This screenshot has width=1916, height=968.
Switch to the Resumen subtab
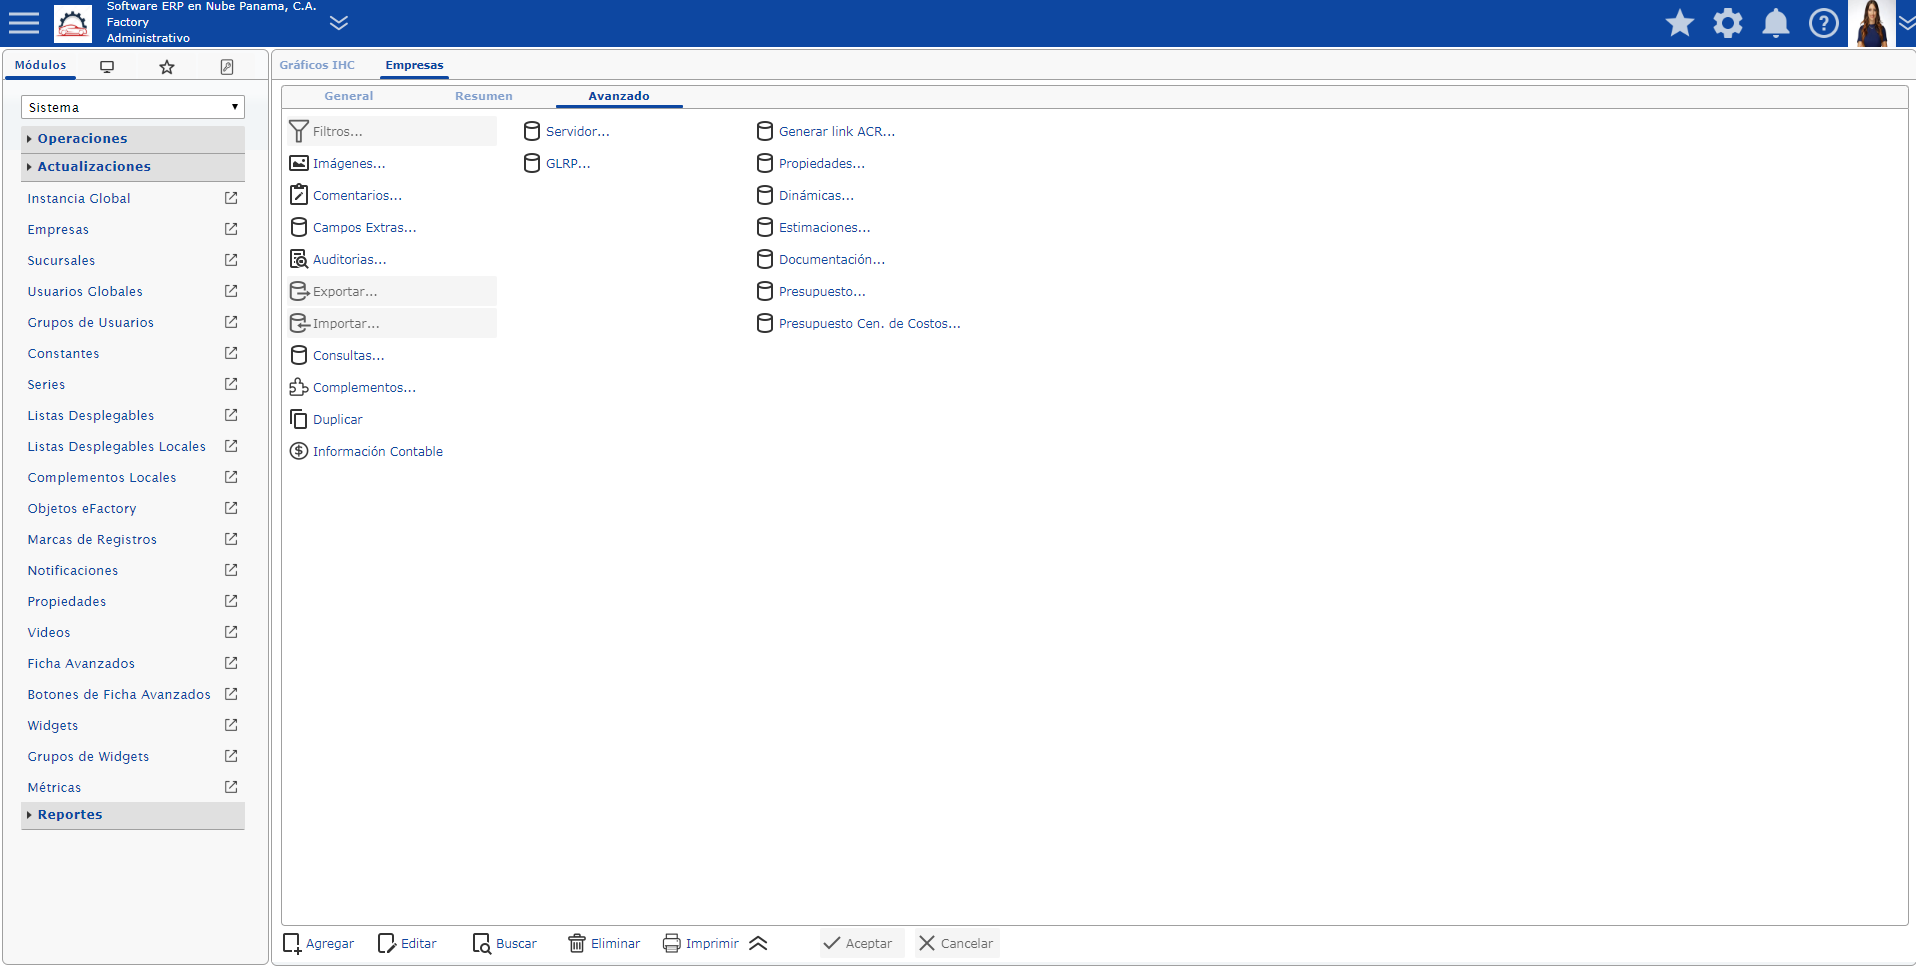coord(484,96)
